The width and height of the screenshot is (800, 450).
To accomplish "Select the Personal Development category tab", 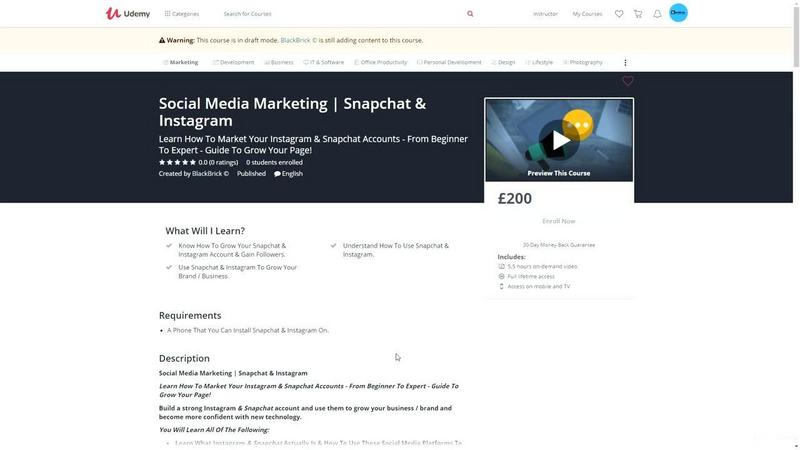I will [449, 62].
